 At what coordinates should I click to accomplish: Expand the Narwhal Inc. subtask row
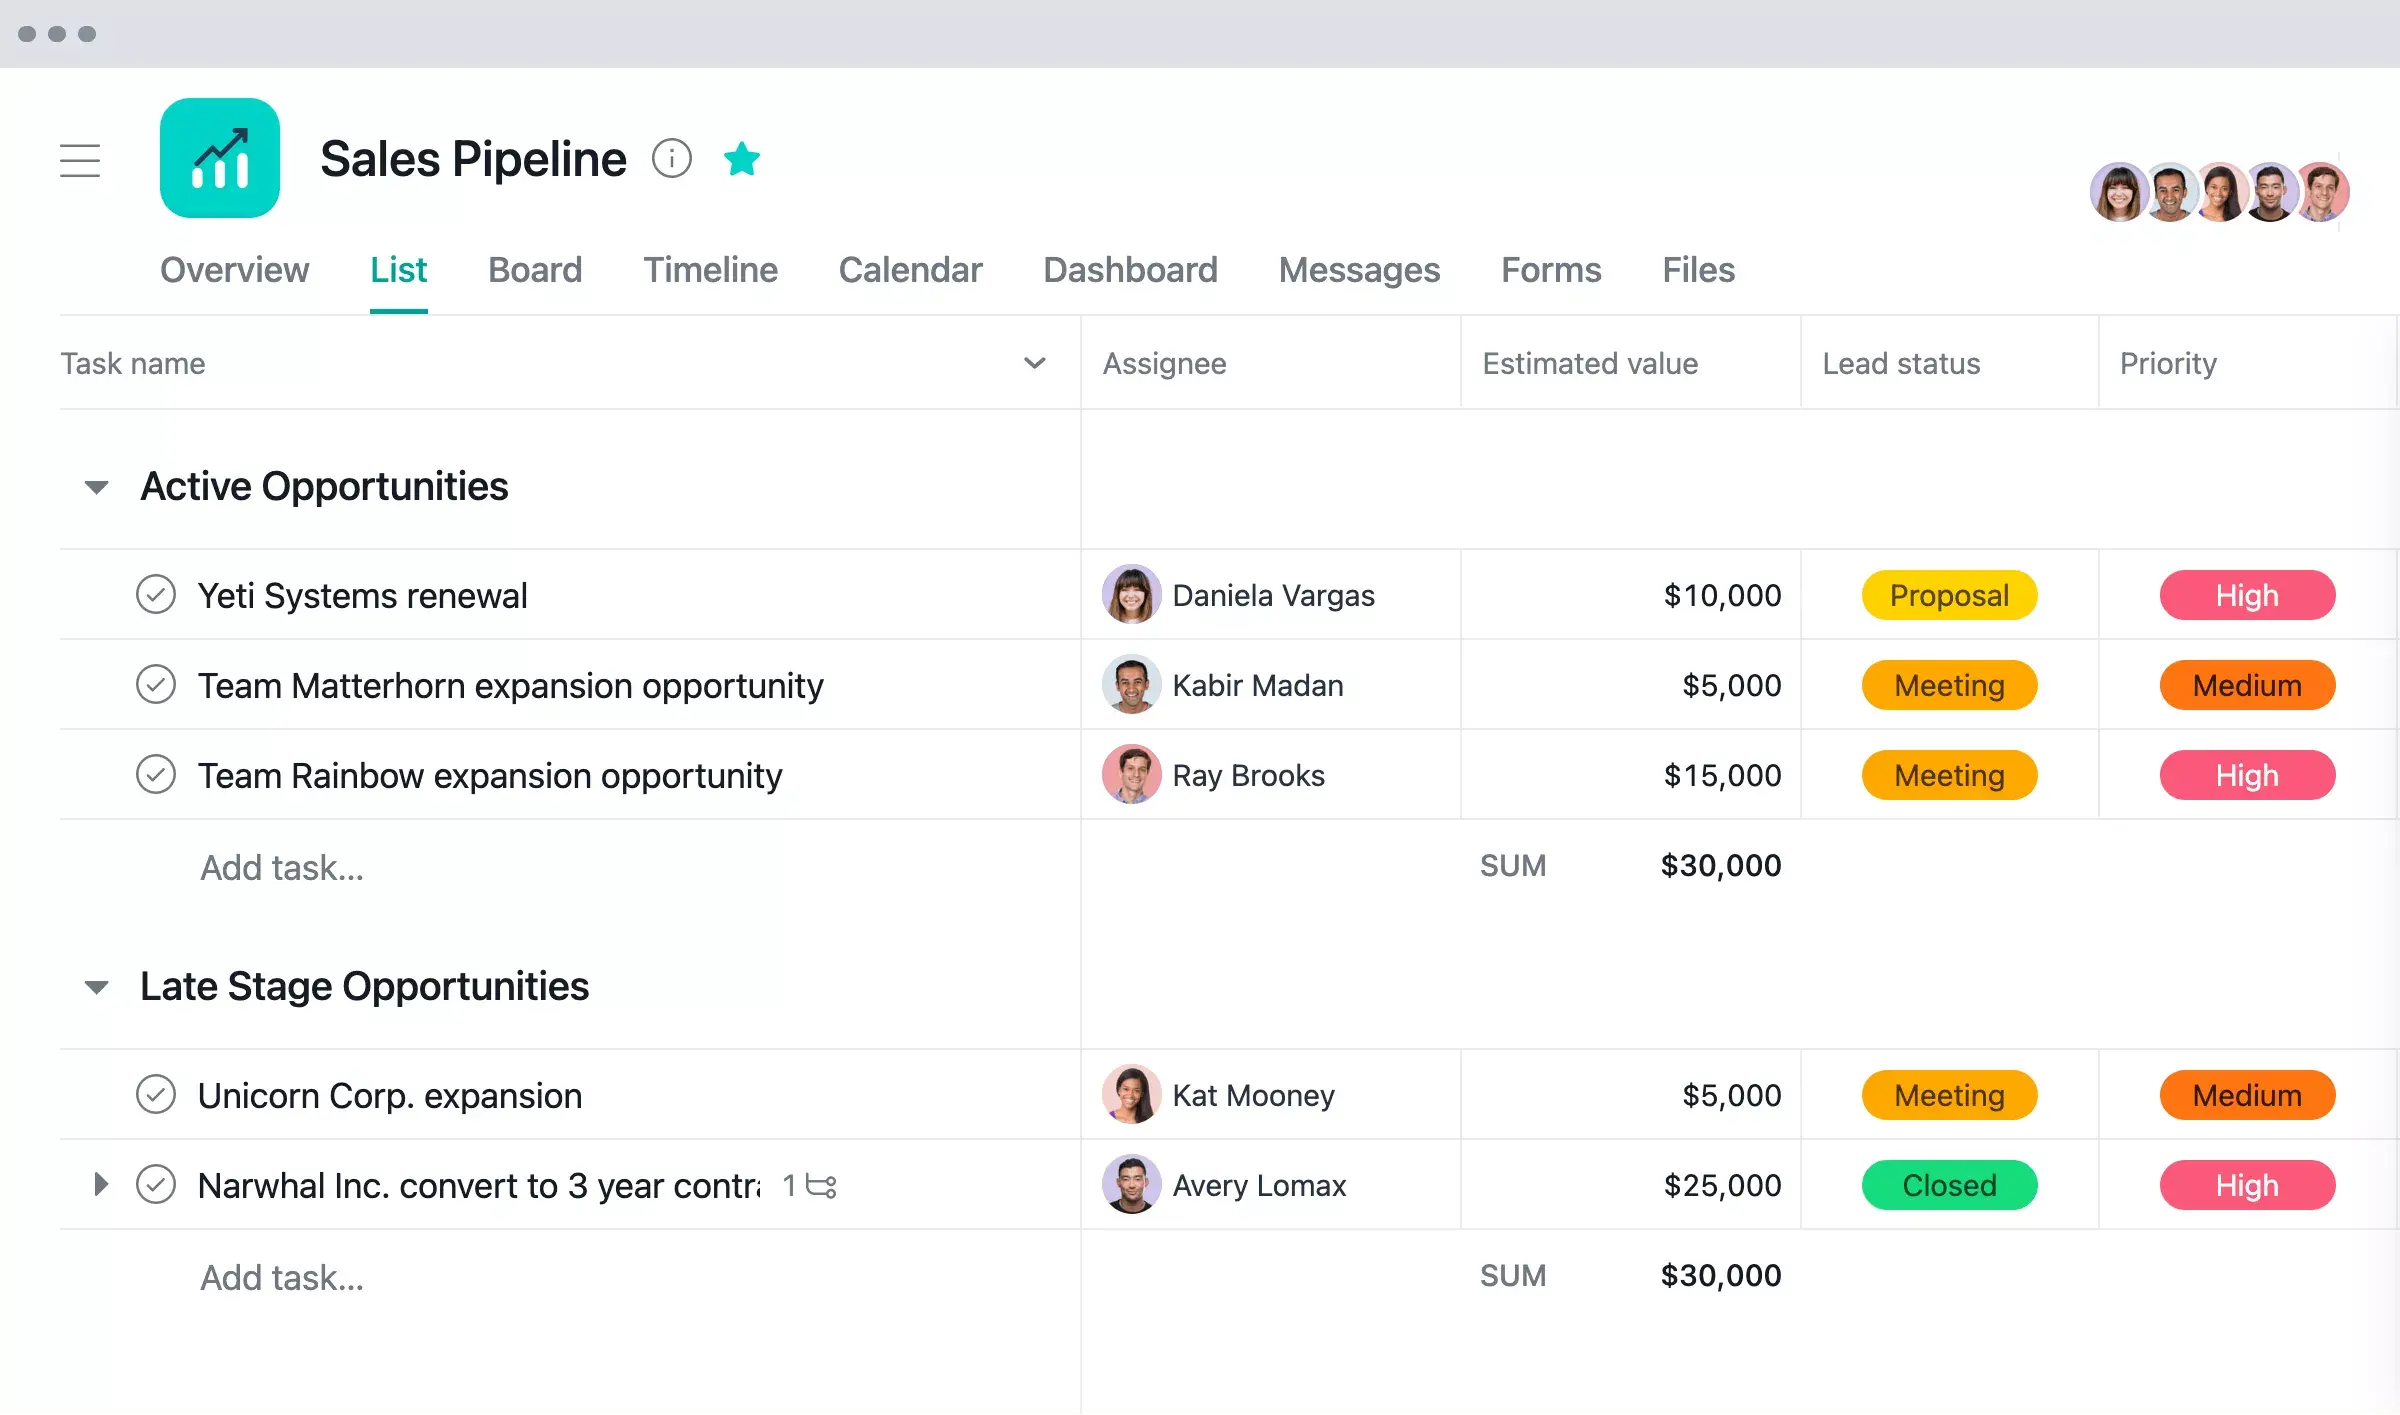tap(101, 1184)
